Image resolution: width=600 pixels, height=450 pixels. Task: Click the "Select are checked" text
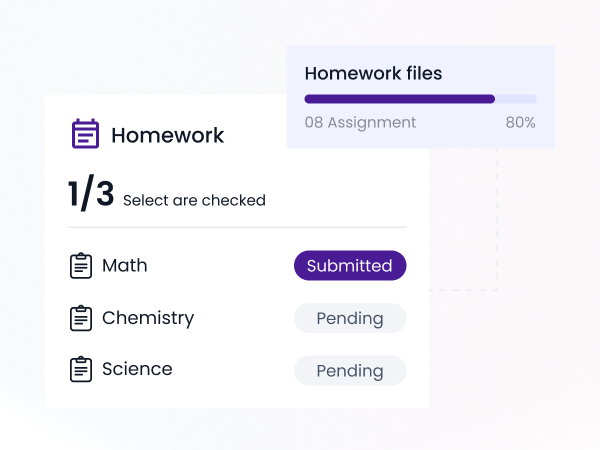pos(194,200)
